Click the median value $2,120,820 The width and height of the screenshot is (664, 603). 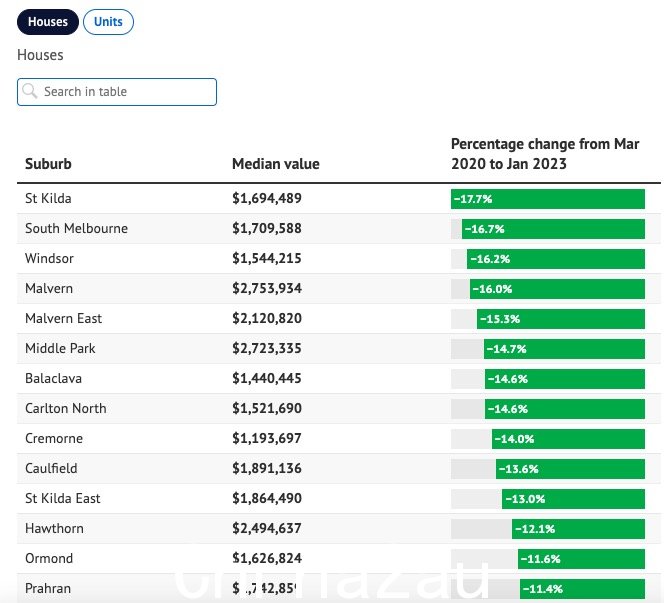point(267,318)
